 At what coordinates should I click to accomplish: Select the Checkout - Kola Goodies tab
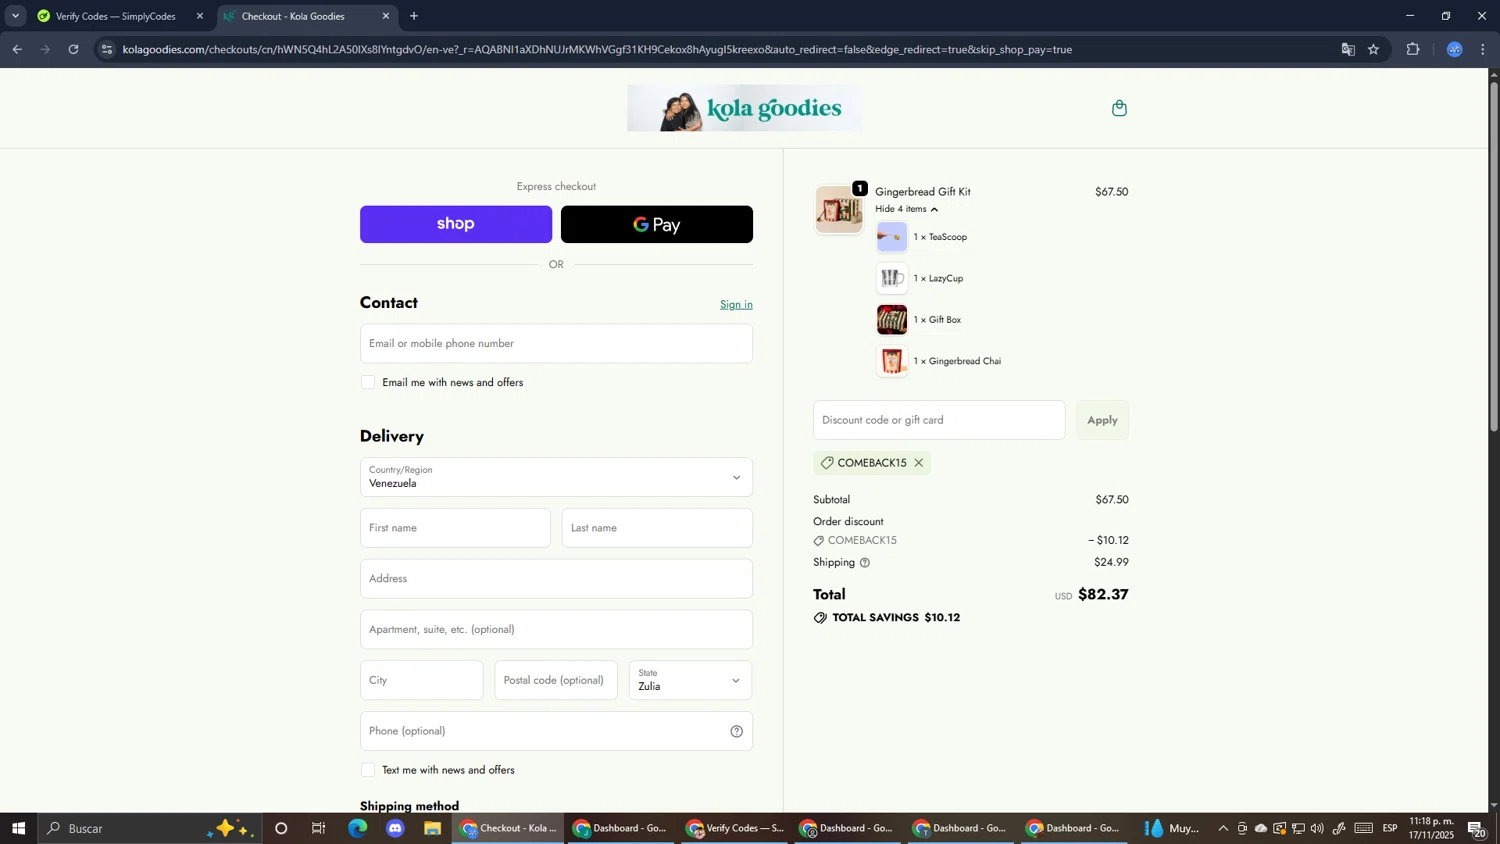[x=306, y=16]
